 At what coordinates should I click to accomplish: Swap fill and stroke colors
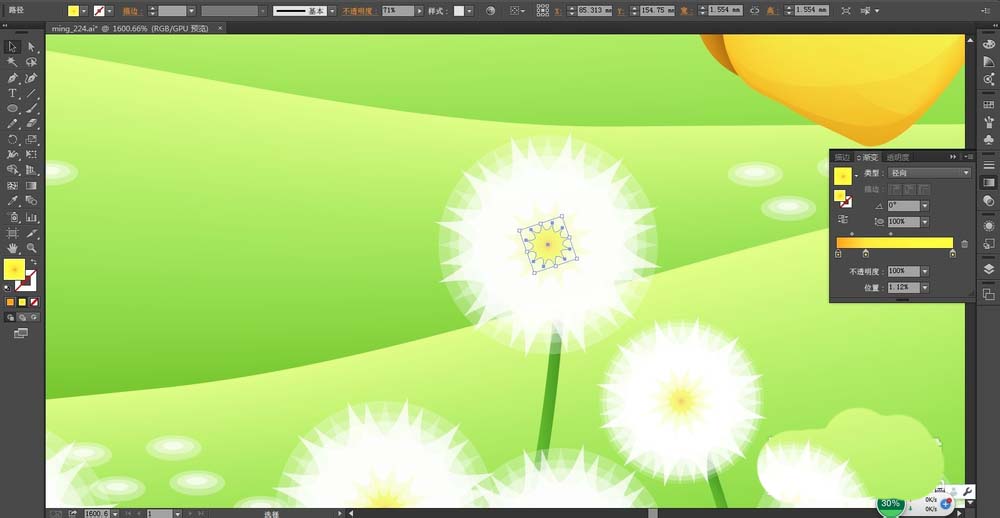point(33,262)
